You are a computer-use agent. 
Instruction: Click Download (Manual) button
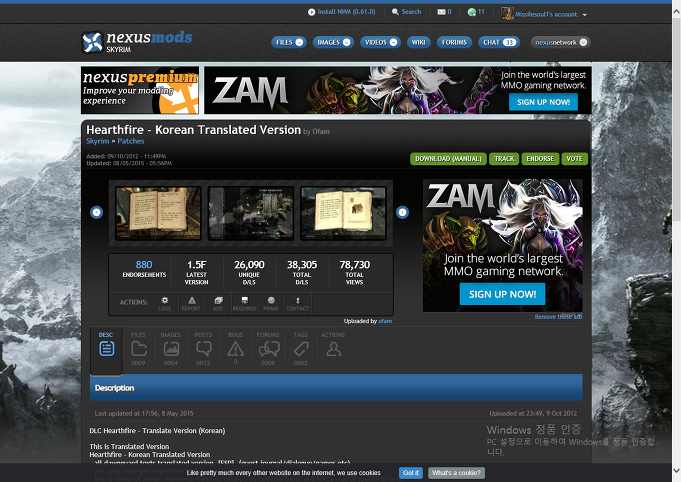coord(448,159)
